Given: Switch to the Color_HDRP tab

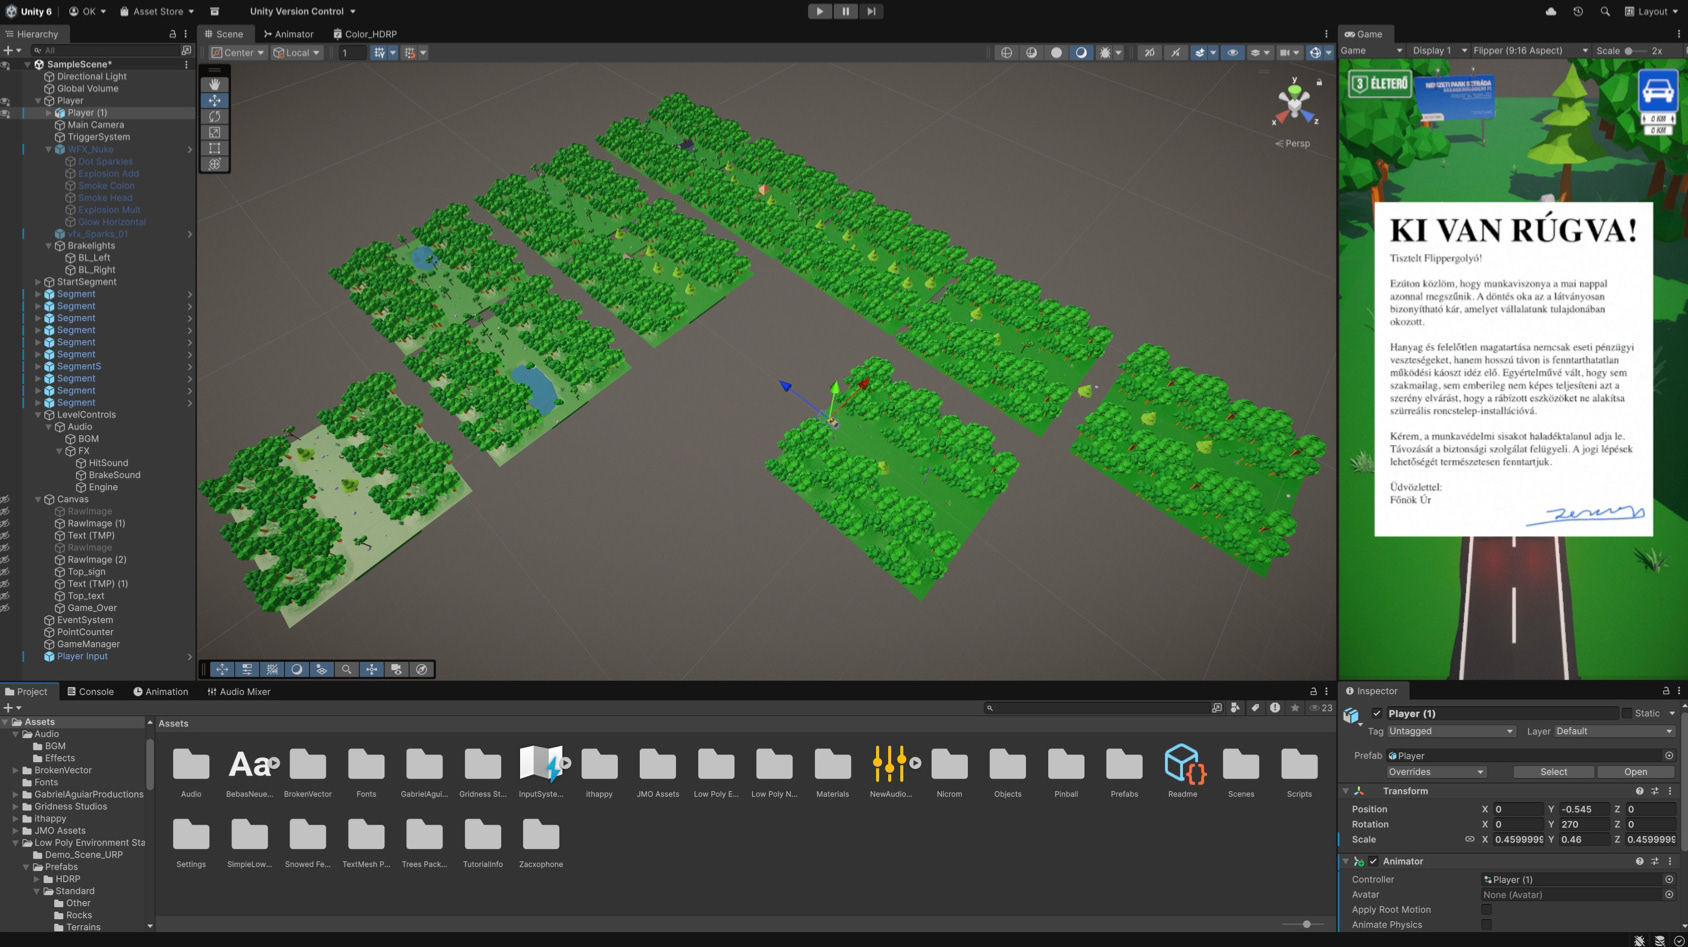Looking at the screenshot, I should [365, 34].
